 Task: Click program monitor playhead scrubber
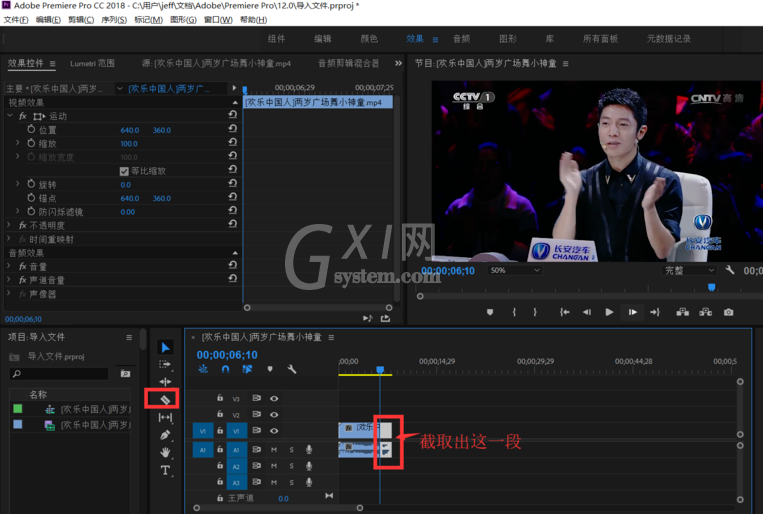[x=711, y=287]
